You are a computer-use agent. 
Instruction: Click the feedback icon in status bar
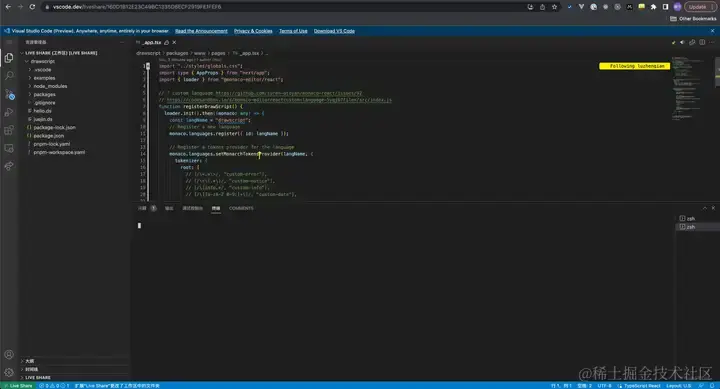point(701,386)
